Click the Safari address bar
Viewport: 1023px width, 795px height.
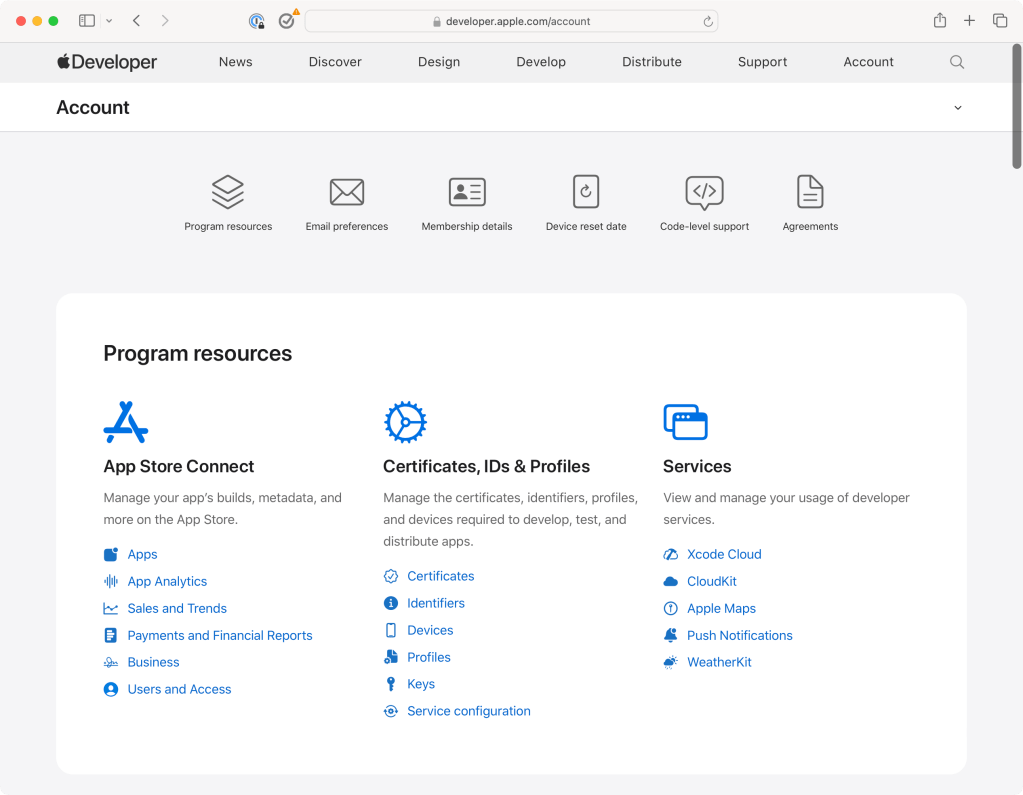click(x=510, y=21)
